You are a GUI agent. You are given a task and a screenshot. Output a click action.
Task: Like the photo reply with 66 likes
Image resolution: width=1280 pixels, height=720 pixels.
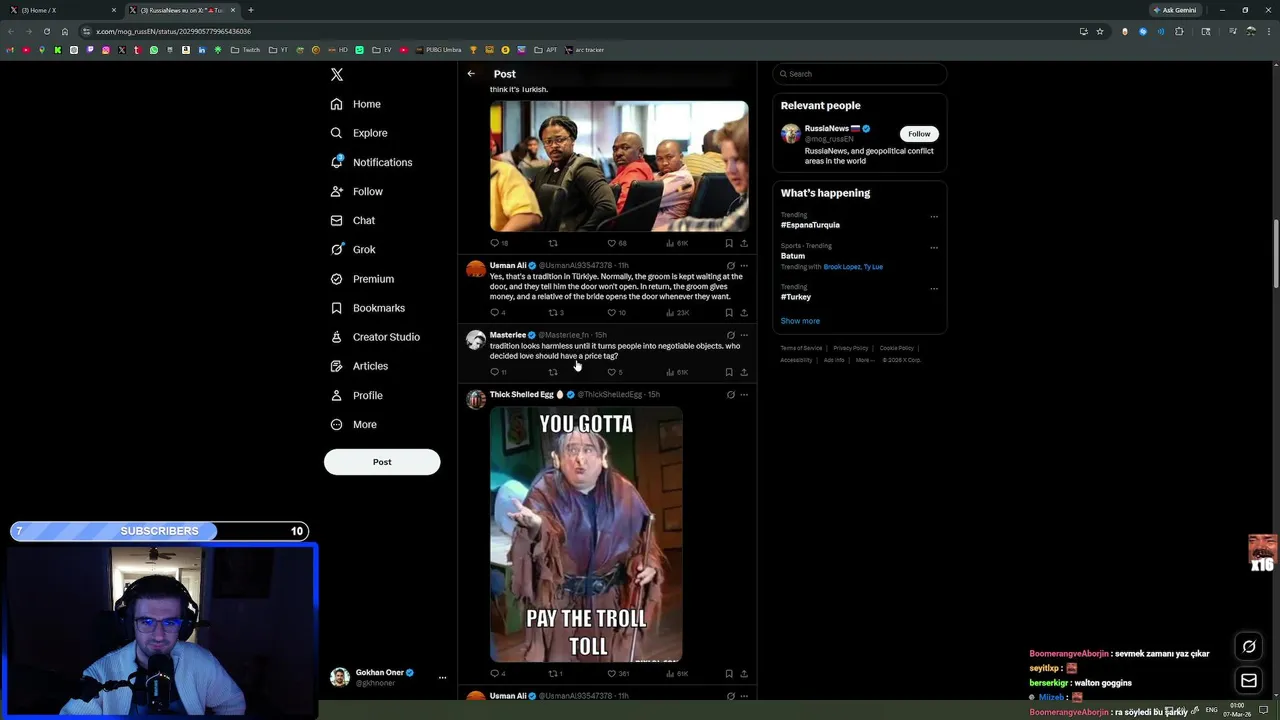coord(617,243)
